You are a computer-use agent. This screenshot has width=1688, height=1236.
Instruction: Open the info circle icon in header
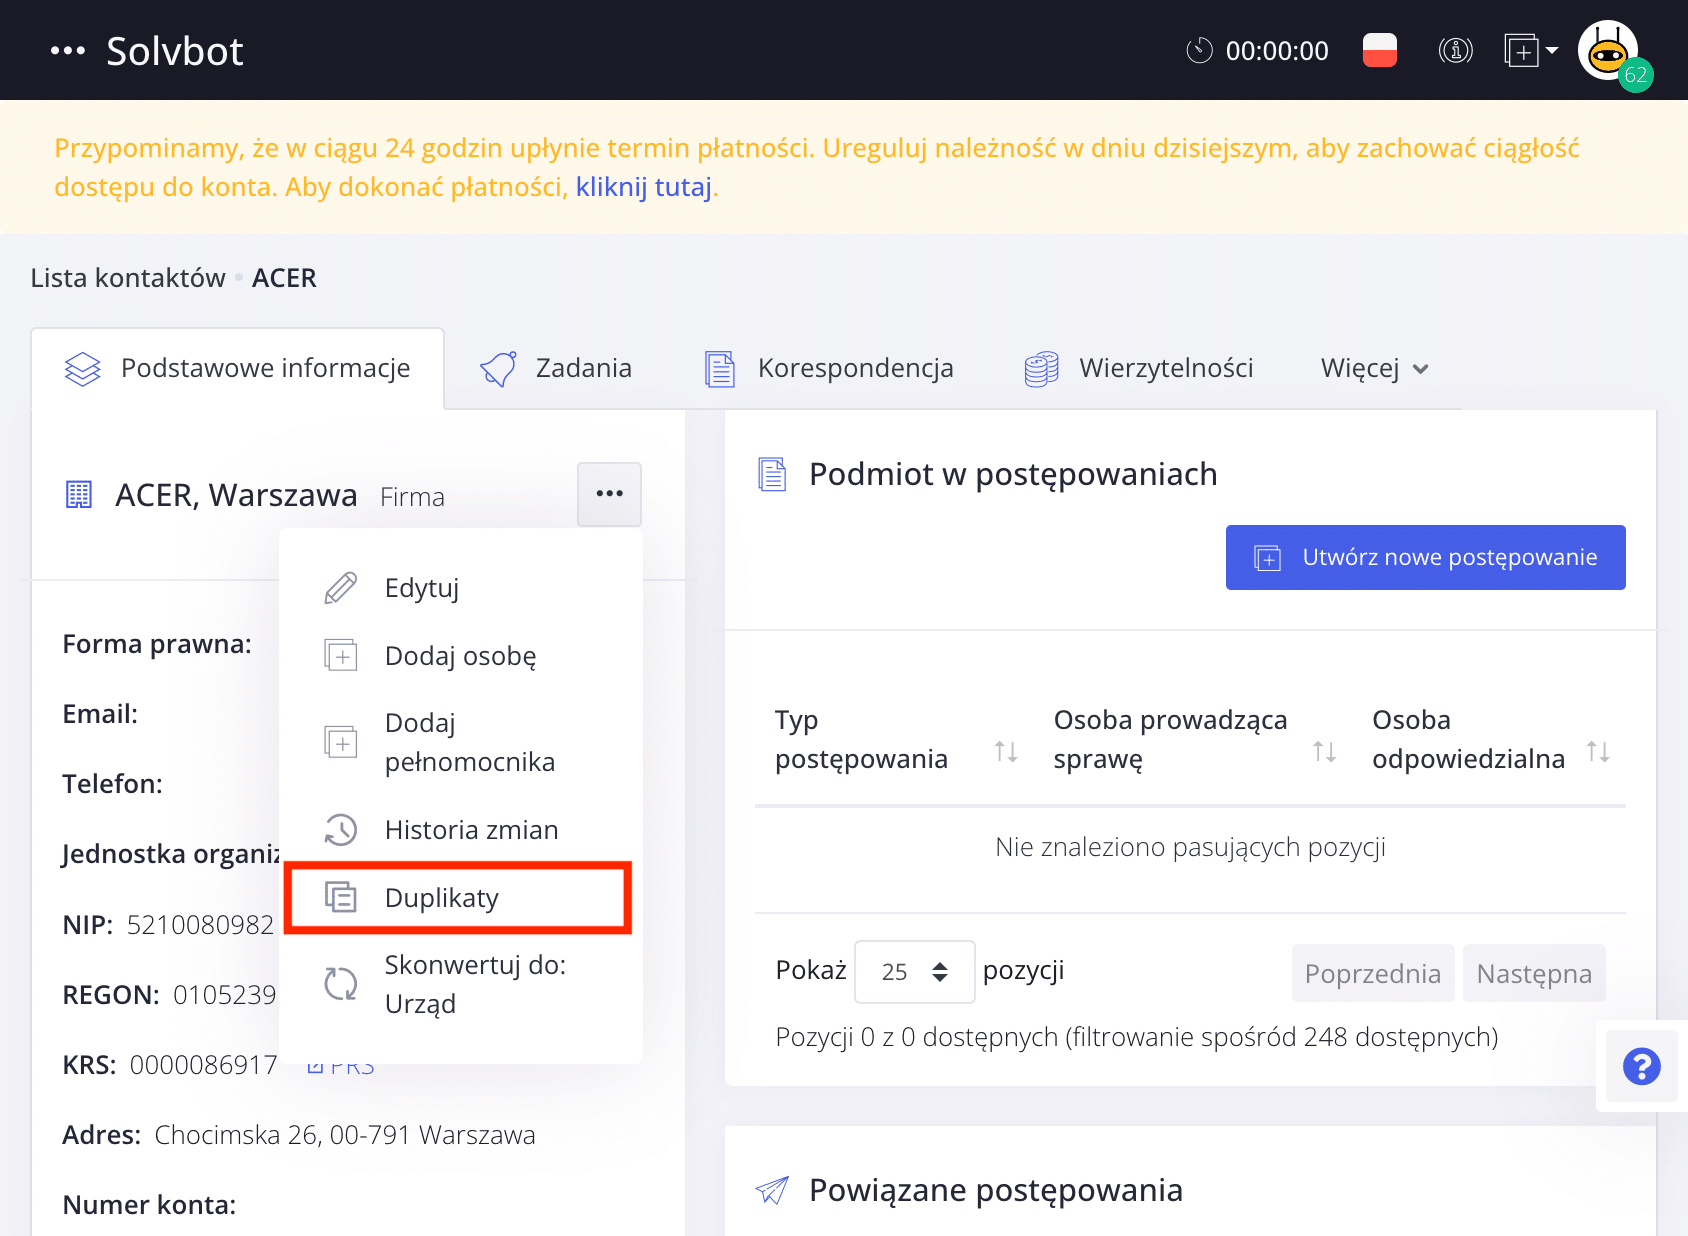1456,50
